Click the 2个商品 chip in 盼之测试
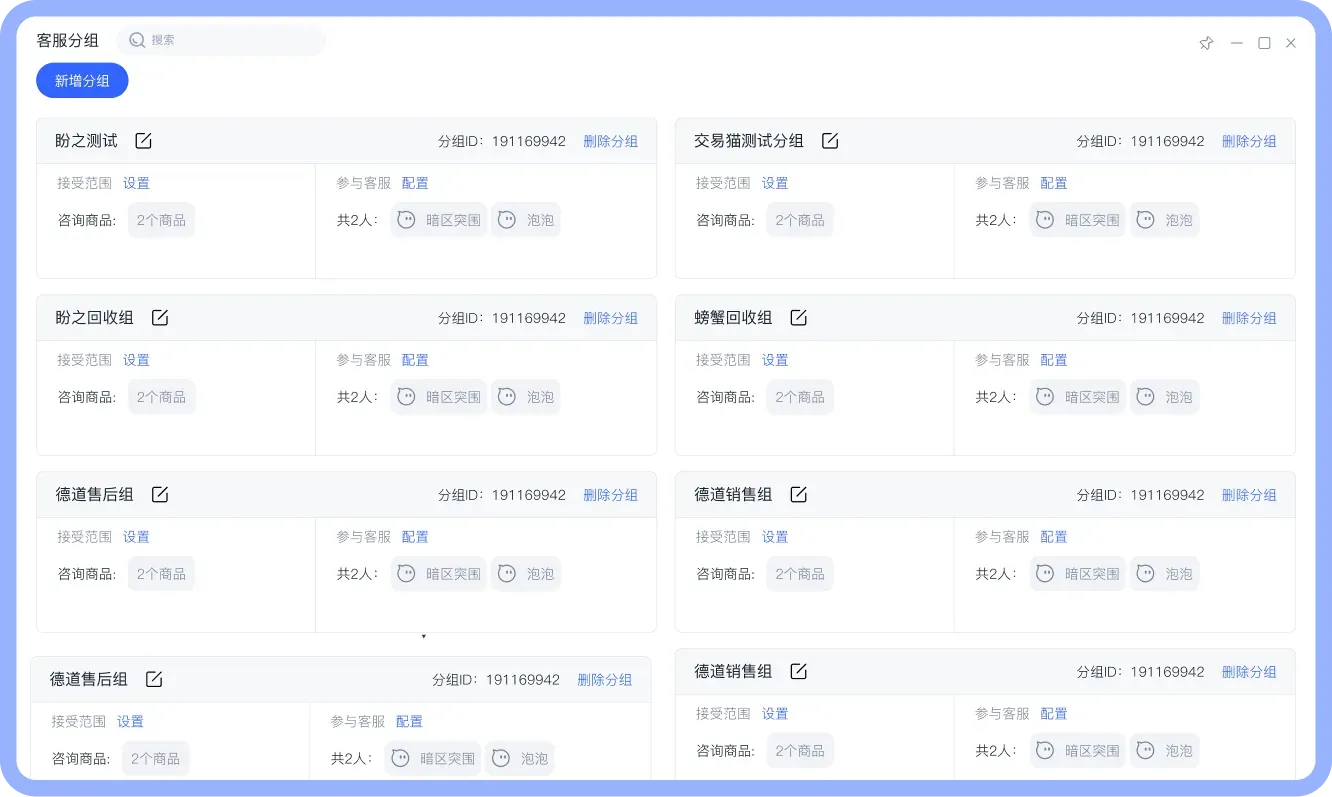 pyautogui.click(x=161, y=220)
